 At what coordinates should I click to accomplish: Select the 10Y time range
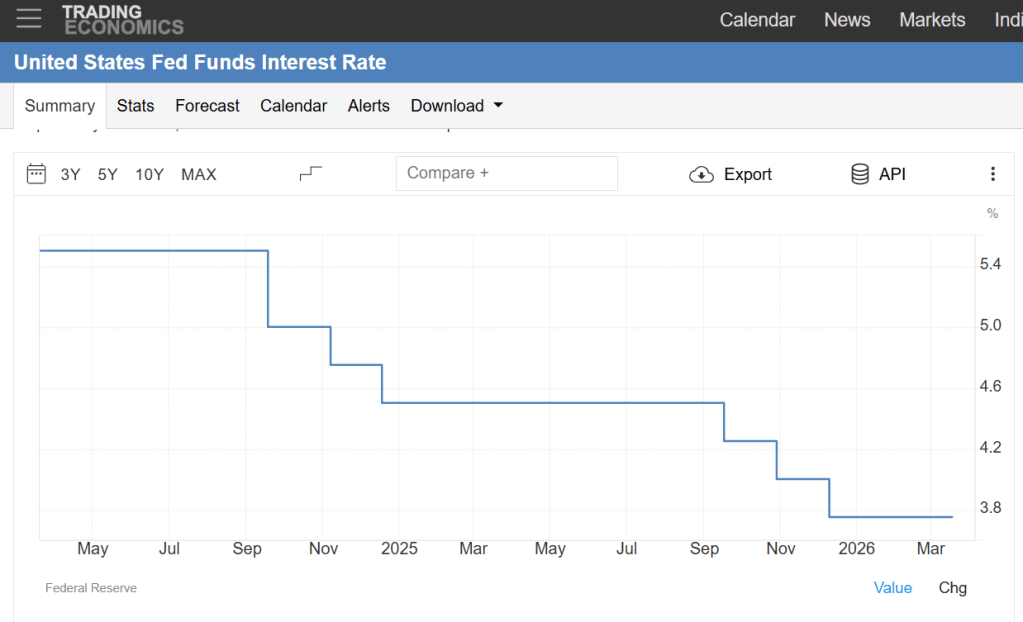[x=149, y=175]
